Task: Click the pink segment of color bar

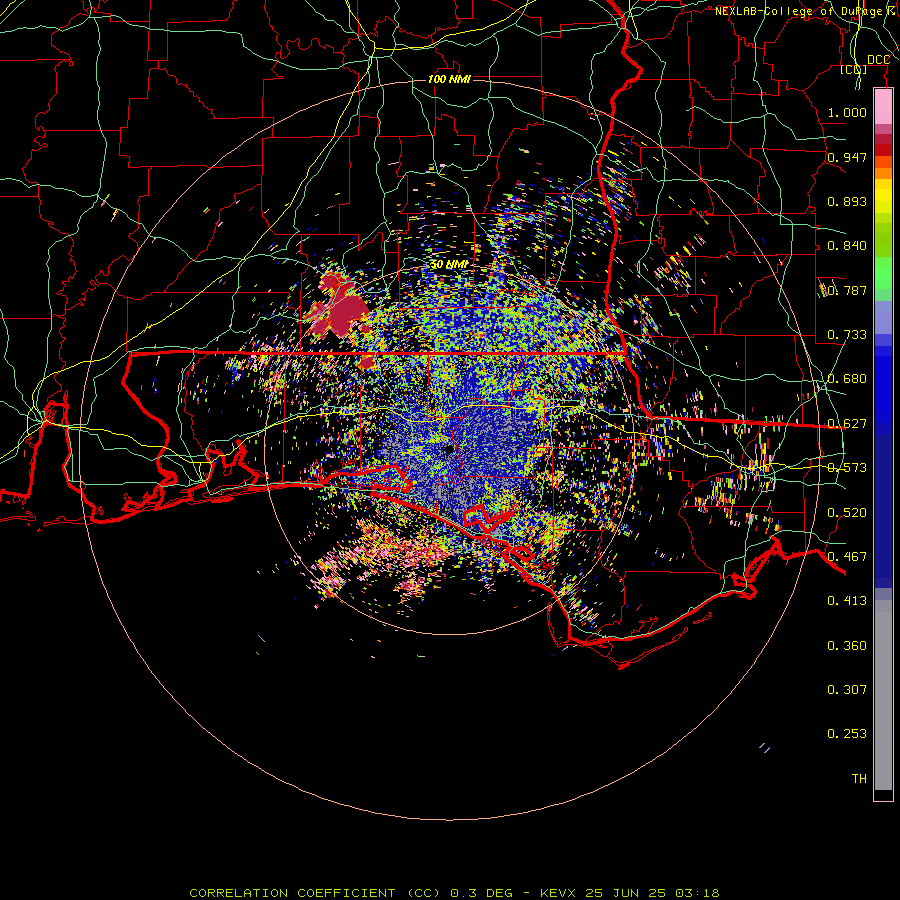Action: (883, 107)
